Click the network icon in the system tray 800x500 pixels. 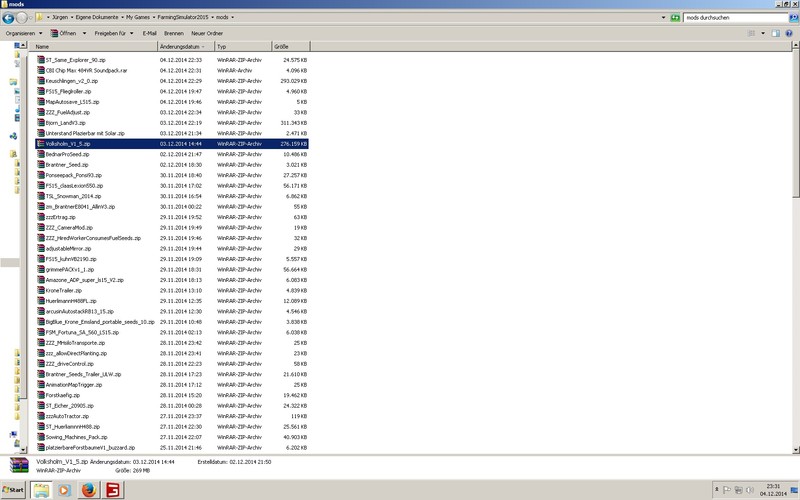(738, 490)
